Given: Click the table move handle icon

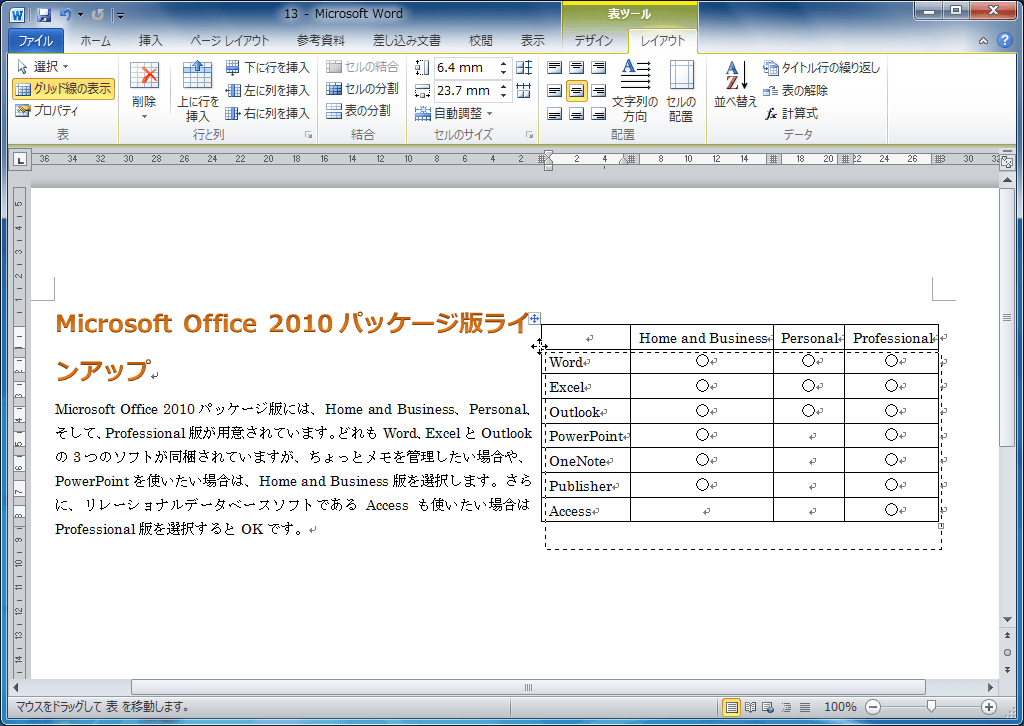Looking at the screenshot, I should pos(534,318).
